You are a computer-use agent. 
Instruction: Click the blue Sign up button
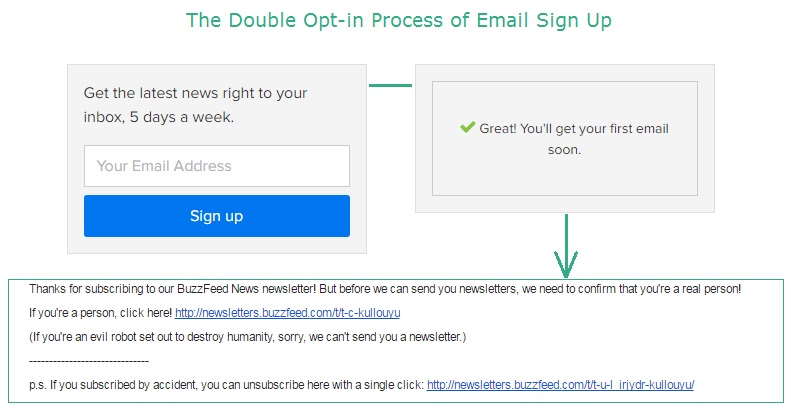[216, 216]
